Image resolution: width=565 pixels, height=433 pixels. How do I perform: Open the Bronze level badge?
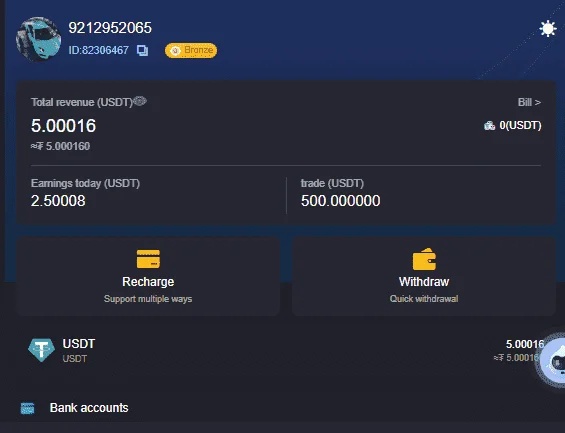click(191, 50)
